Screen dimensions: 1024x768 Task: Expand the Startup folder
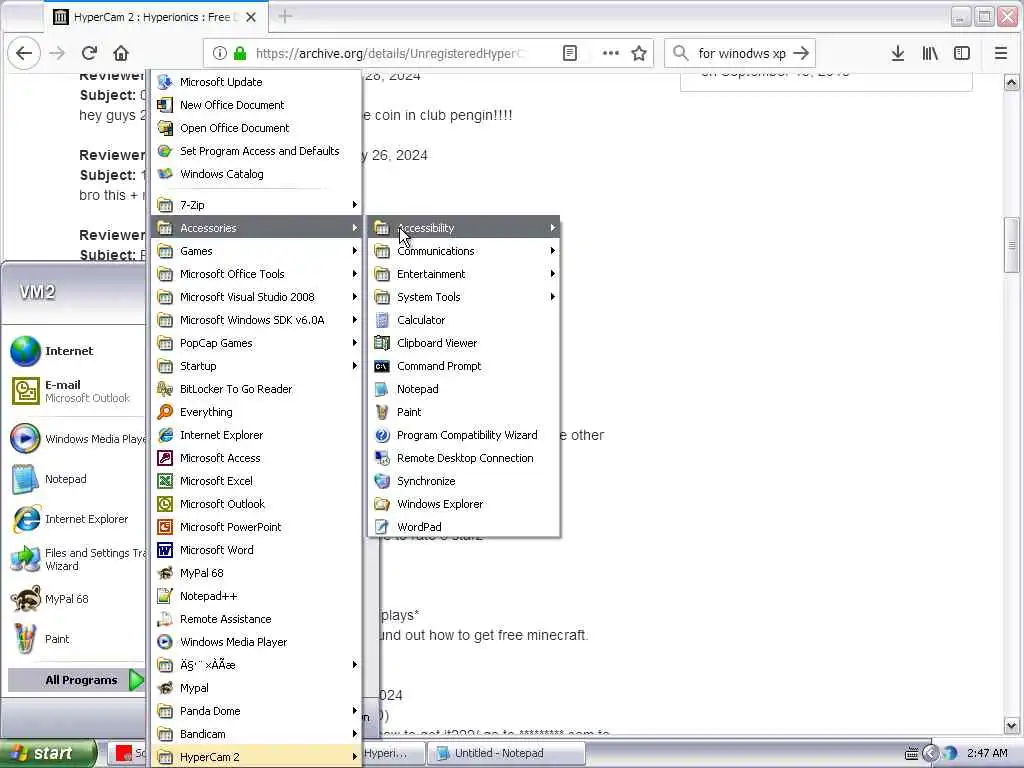(257, 366)
